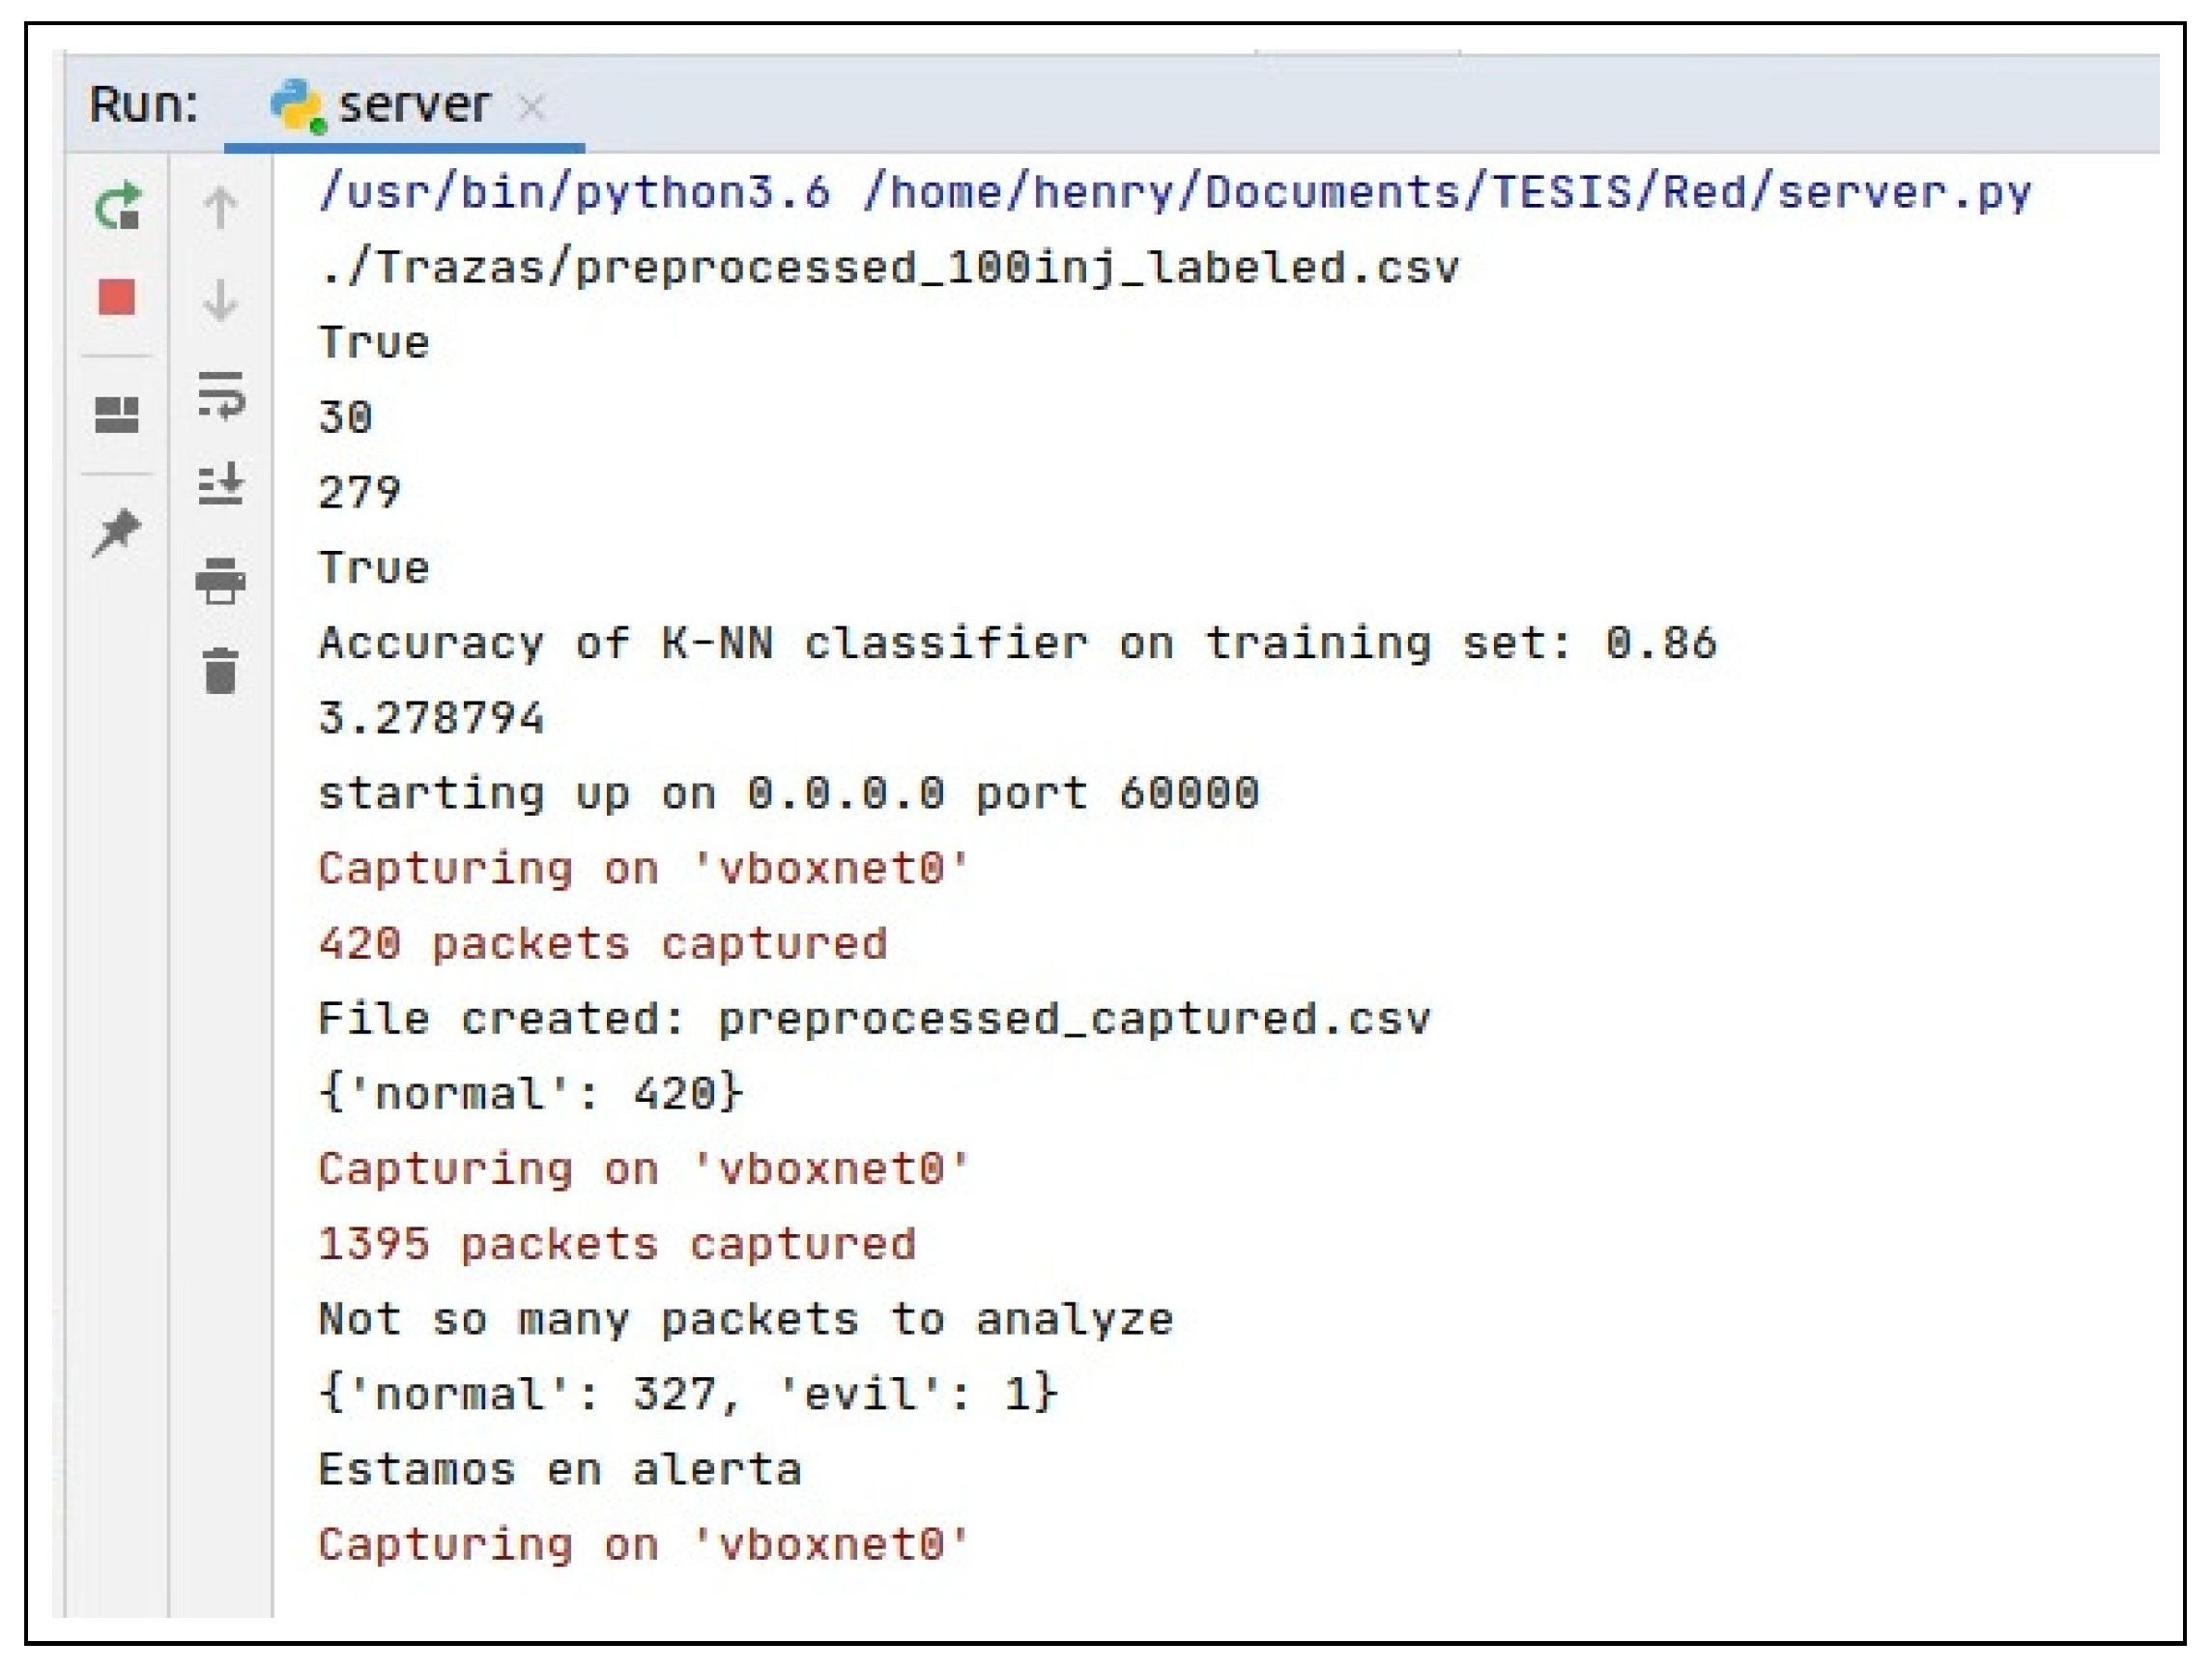2212x1671 pixels.
Task: Click the up arrow in console toolbar
Action: coord(220,207)
